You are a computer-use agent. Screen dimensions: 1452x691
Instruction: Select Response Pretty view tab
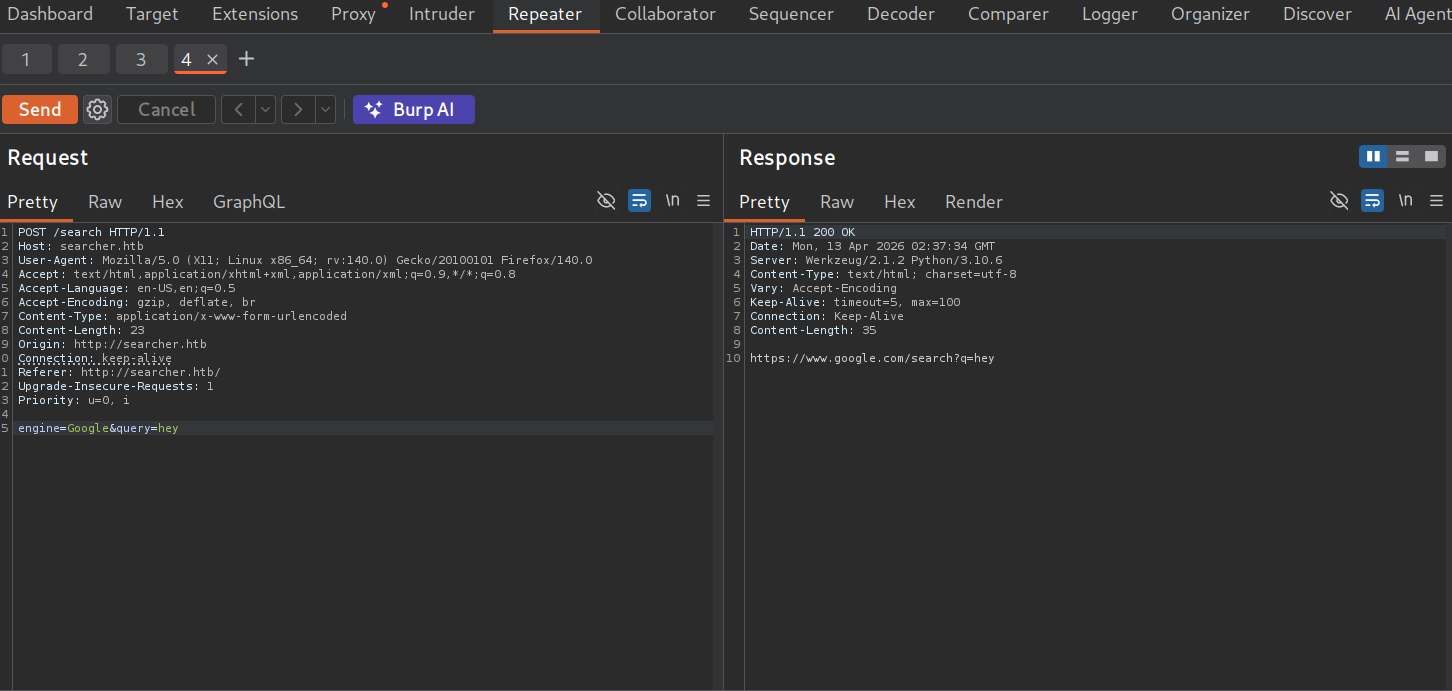(765, 202)
